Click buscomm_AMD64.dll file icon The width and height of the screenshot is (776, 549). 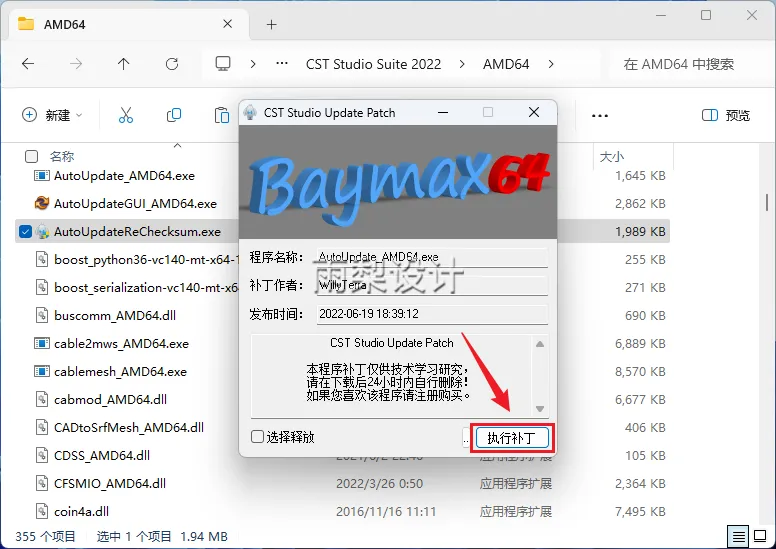click(42, 315)
